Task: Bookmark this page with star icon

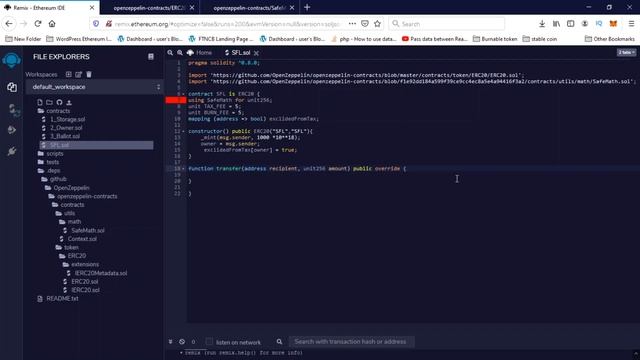Action: click(x=378, y=24)
